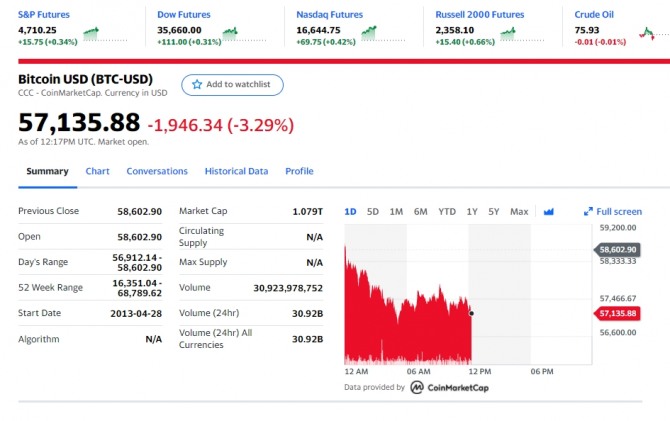
Task: Set chart range to YTD
Action: [447, 211]
